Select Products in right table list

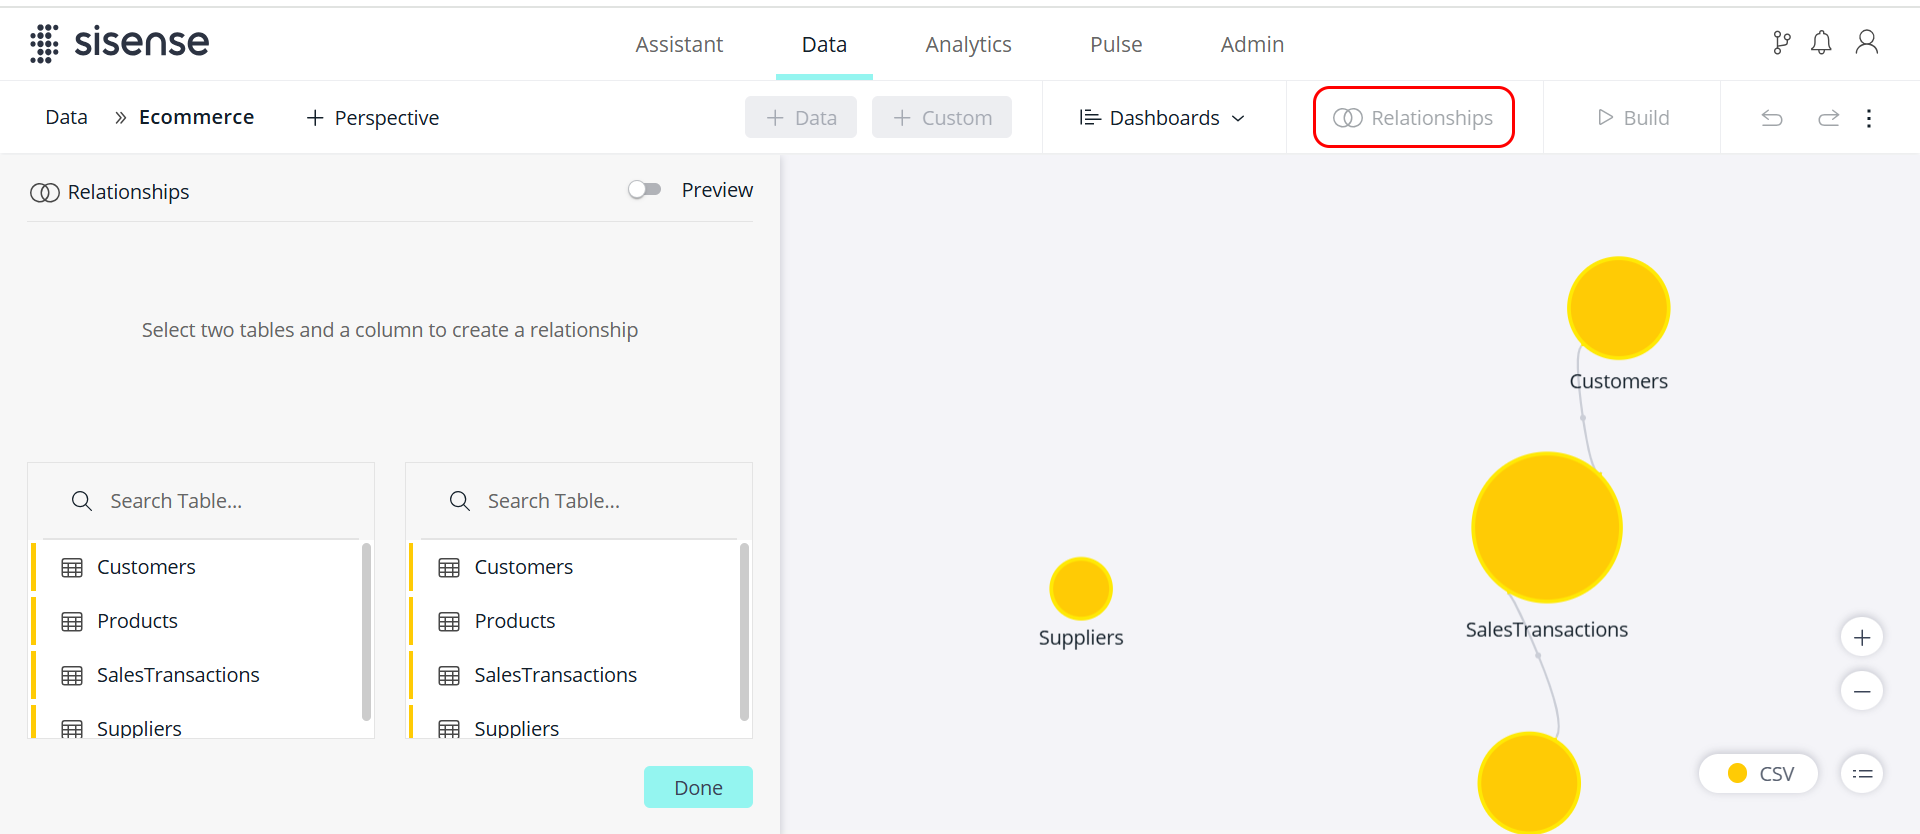[573, 621]
